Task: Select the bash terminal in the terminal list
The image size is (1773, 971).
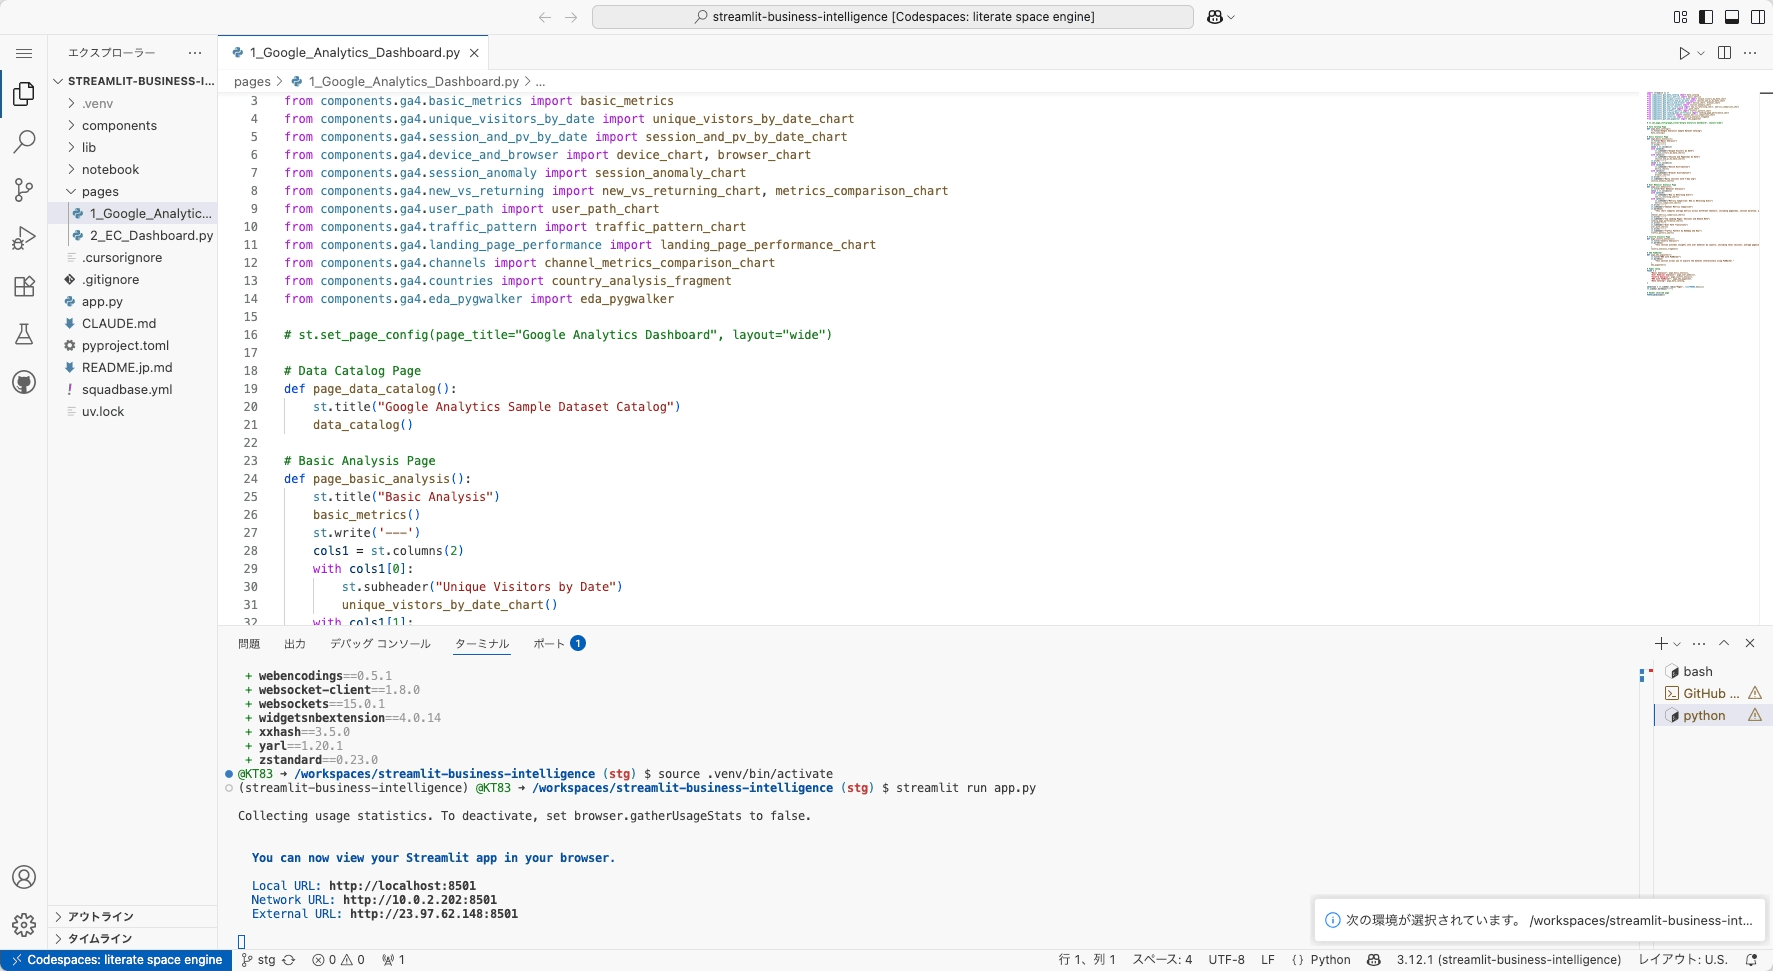Action: pos(1697,671)
